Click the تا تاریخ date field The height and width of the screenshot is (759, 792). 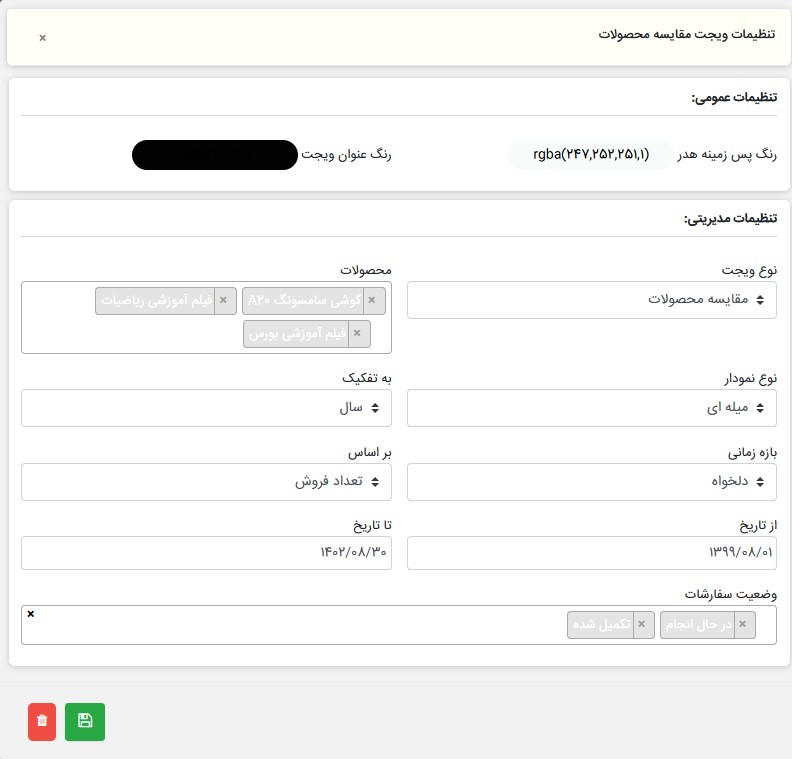pyautogui.click(x=206, y=553)
